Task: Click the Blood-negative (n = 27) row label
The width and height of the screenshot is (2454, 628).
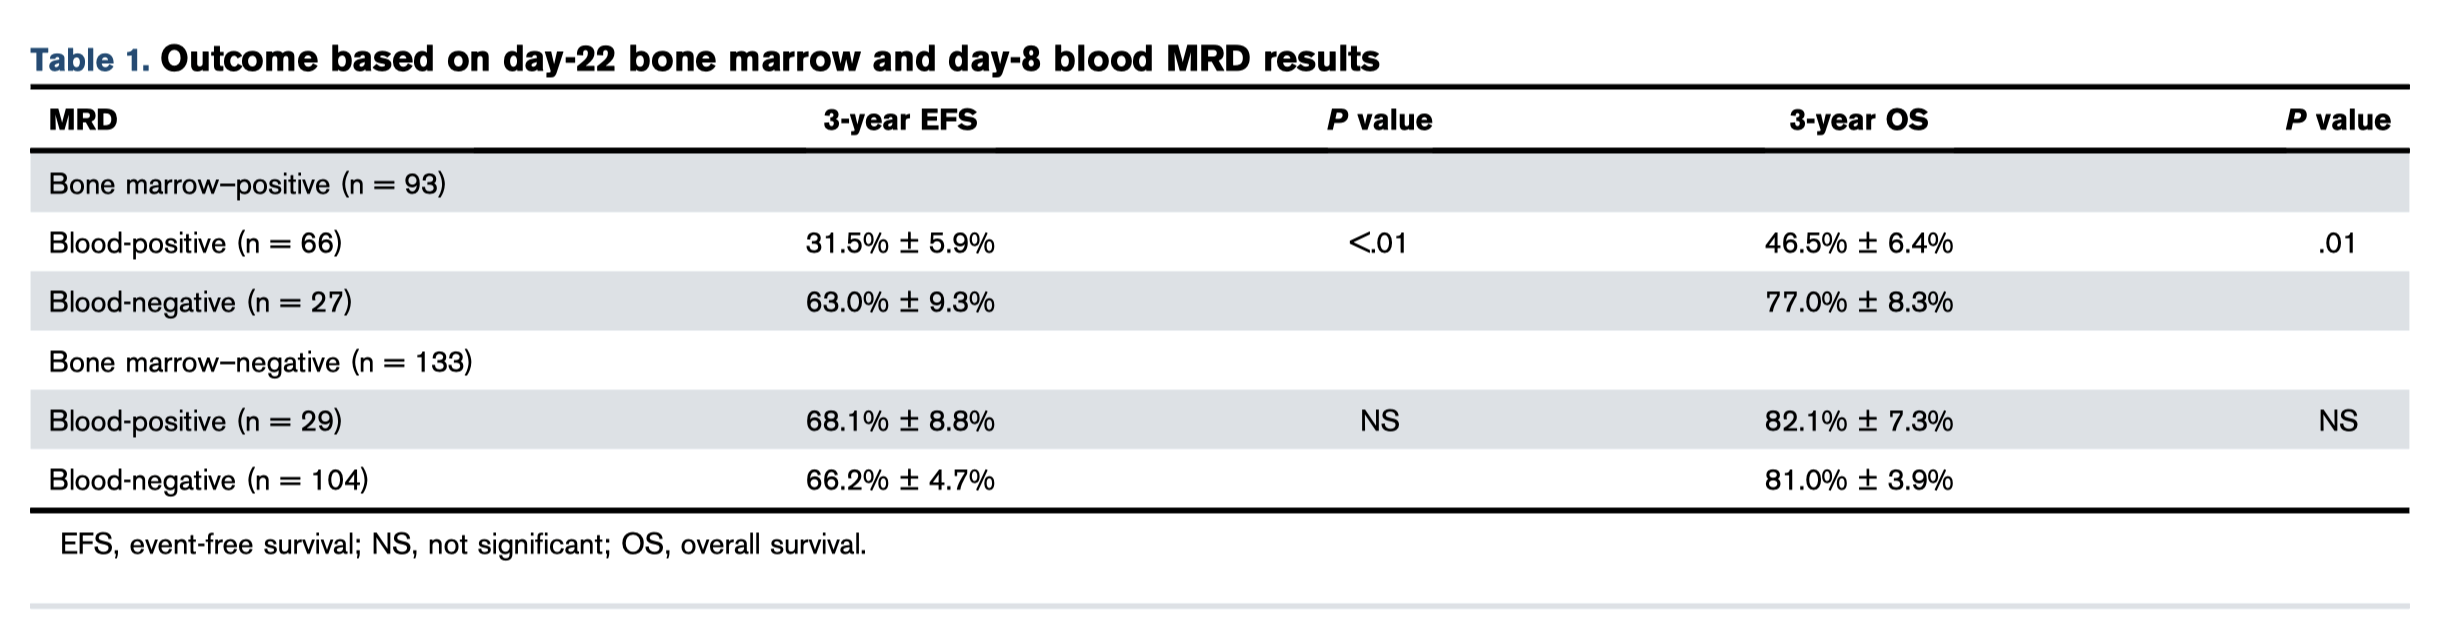Action: [200, 302]
